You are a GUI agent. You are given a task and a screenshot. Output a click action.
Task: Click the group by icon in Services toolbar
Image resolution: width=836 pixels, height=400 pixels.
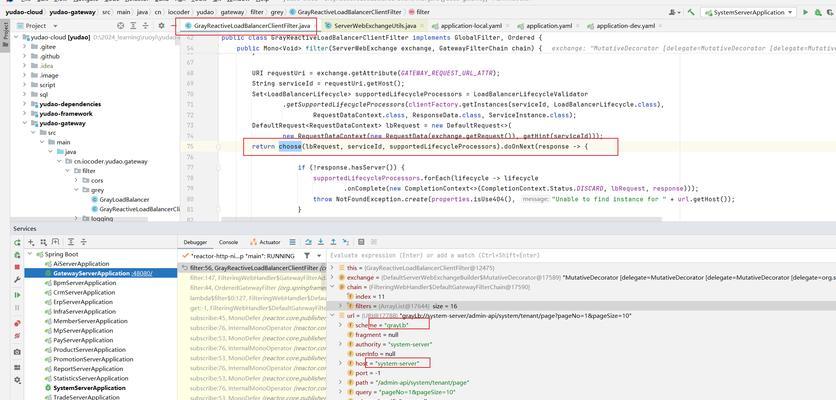[x=44, y=242]
